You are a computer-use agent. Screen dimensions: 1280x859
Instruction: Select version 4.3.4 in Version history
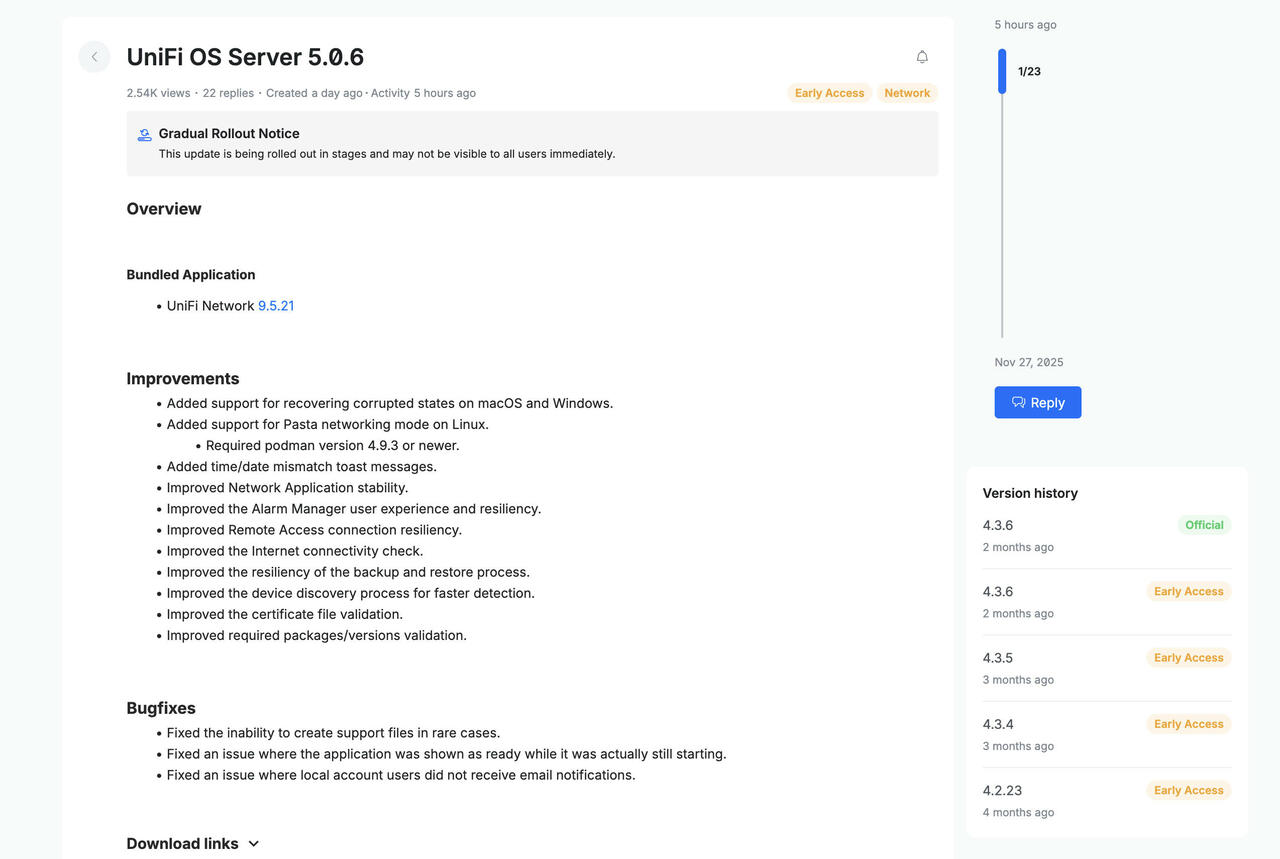pyautogui.click(x=997, y=723)
